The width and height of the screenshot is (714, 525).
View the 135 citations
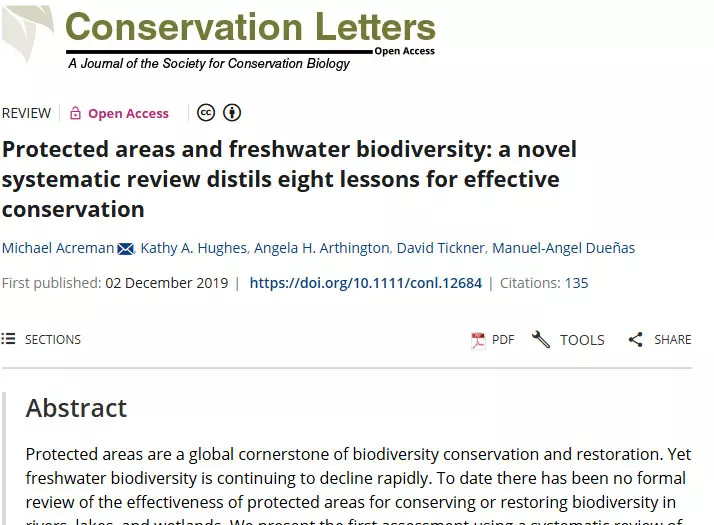click(576, 283)
